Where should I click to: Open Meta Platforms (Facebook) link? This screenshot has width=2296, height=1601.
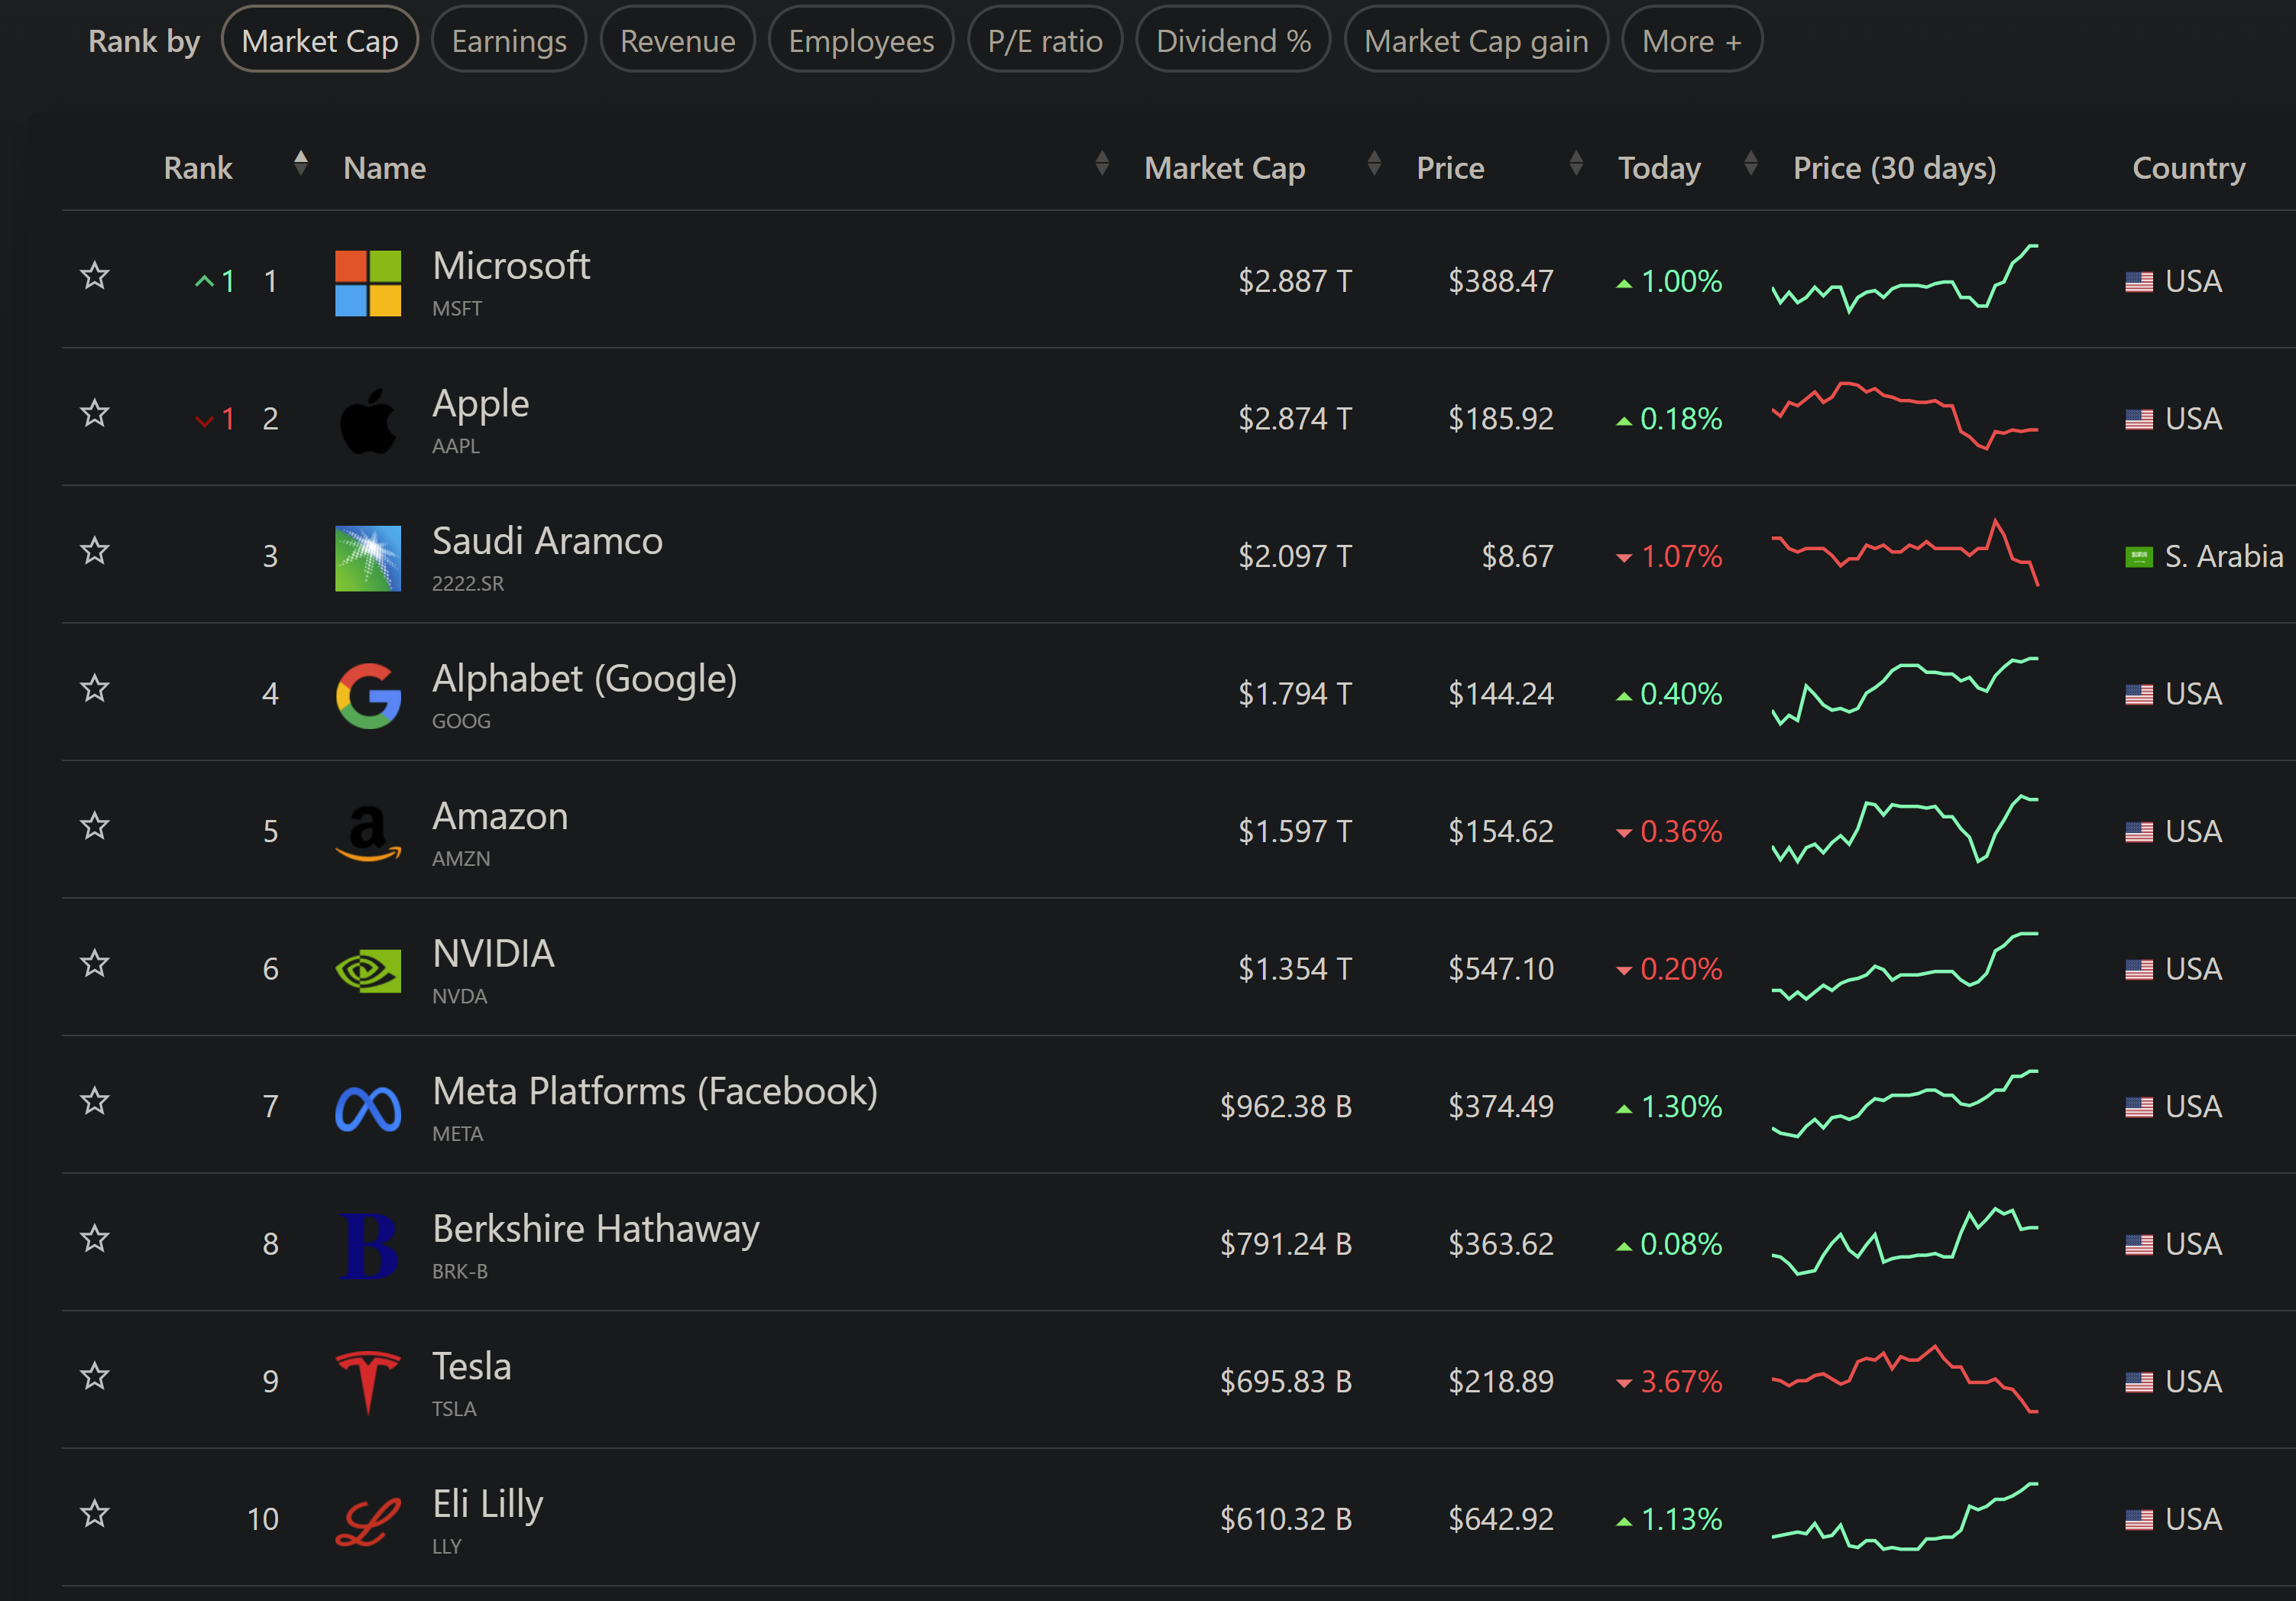pyautogui.click(x=655, y=1092)
